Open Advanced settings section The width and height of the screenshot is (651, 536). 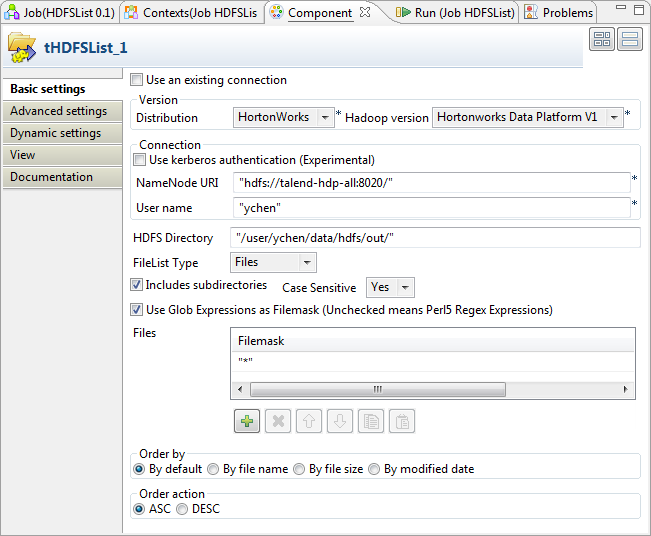58,111
